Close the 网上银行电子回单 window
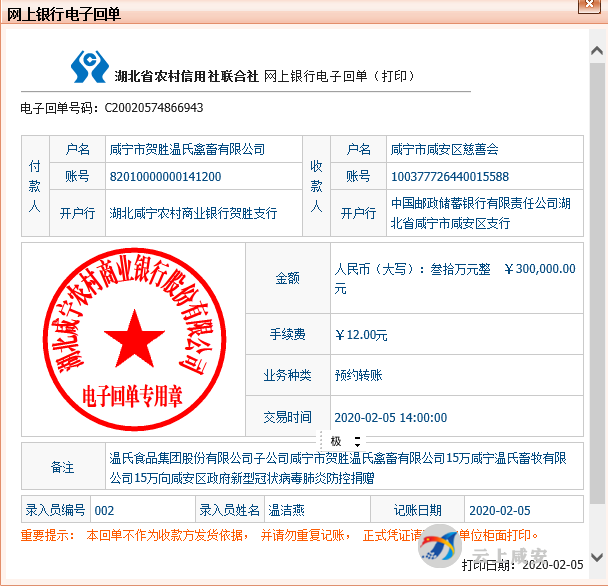Viewport: 608px width, 588px height. [589, 5]
